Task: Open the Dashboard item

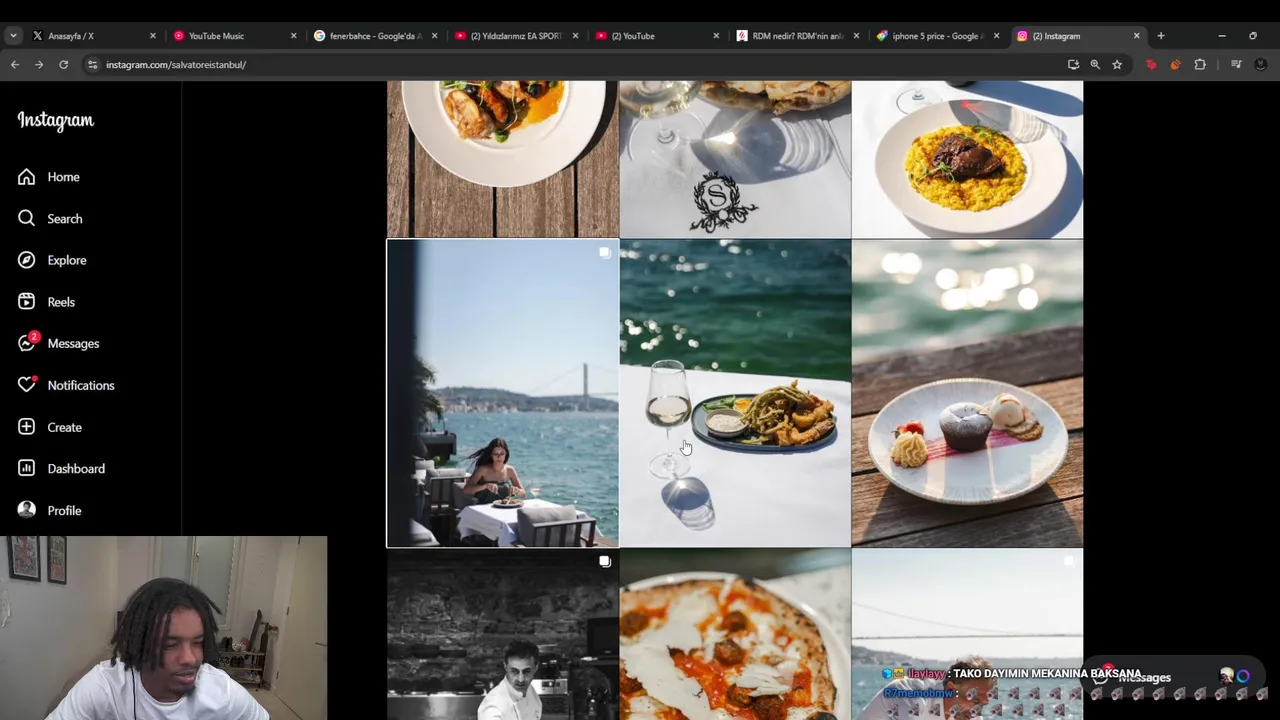Action: (x=61, y=469)
